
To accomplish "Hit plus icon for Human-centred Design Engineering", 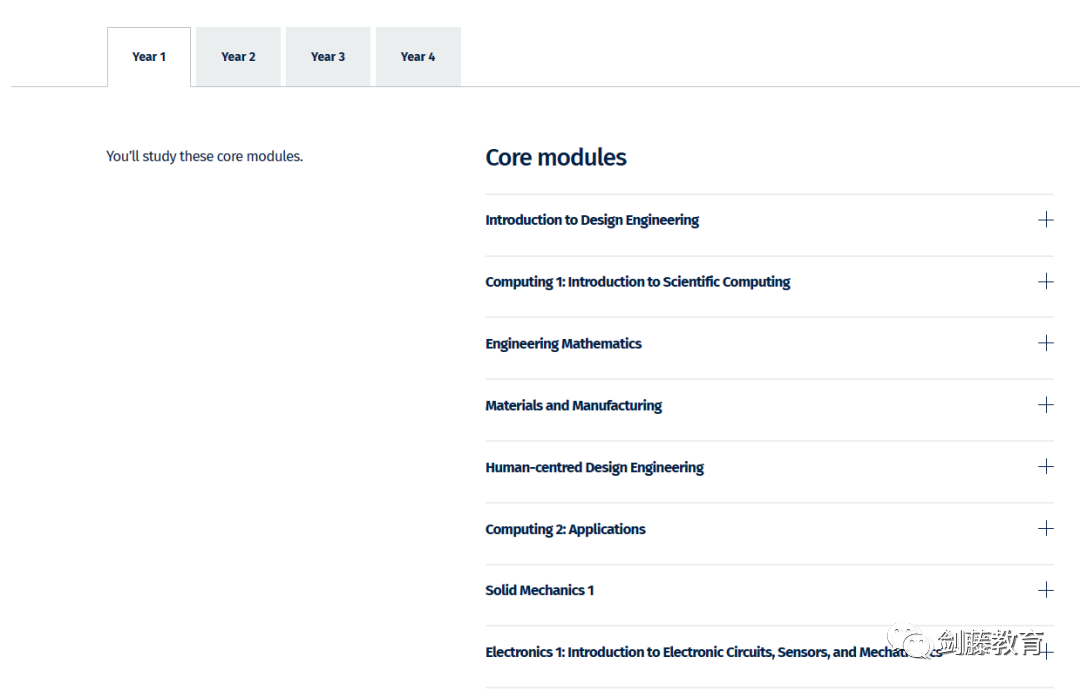I will pos(1046,467).
